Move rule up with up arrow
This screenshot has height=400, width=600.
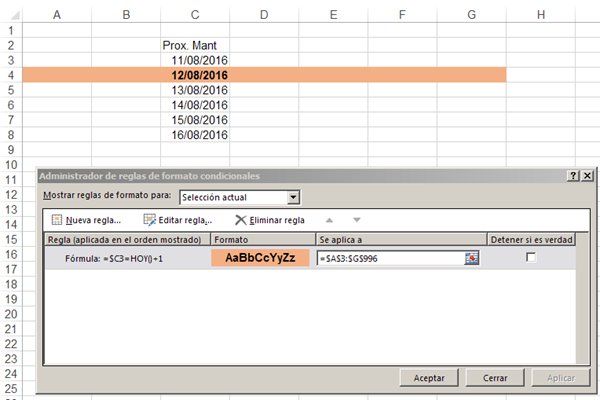[x=329, y=220]
